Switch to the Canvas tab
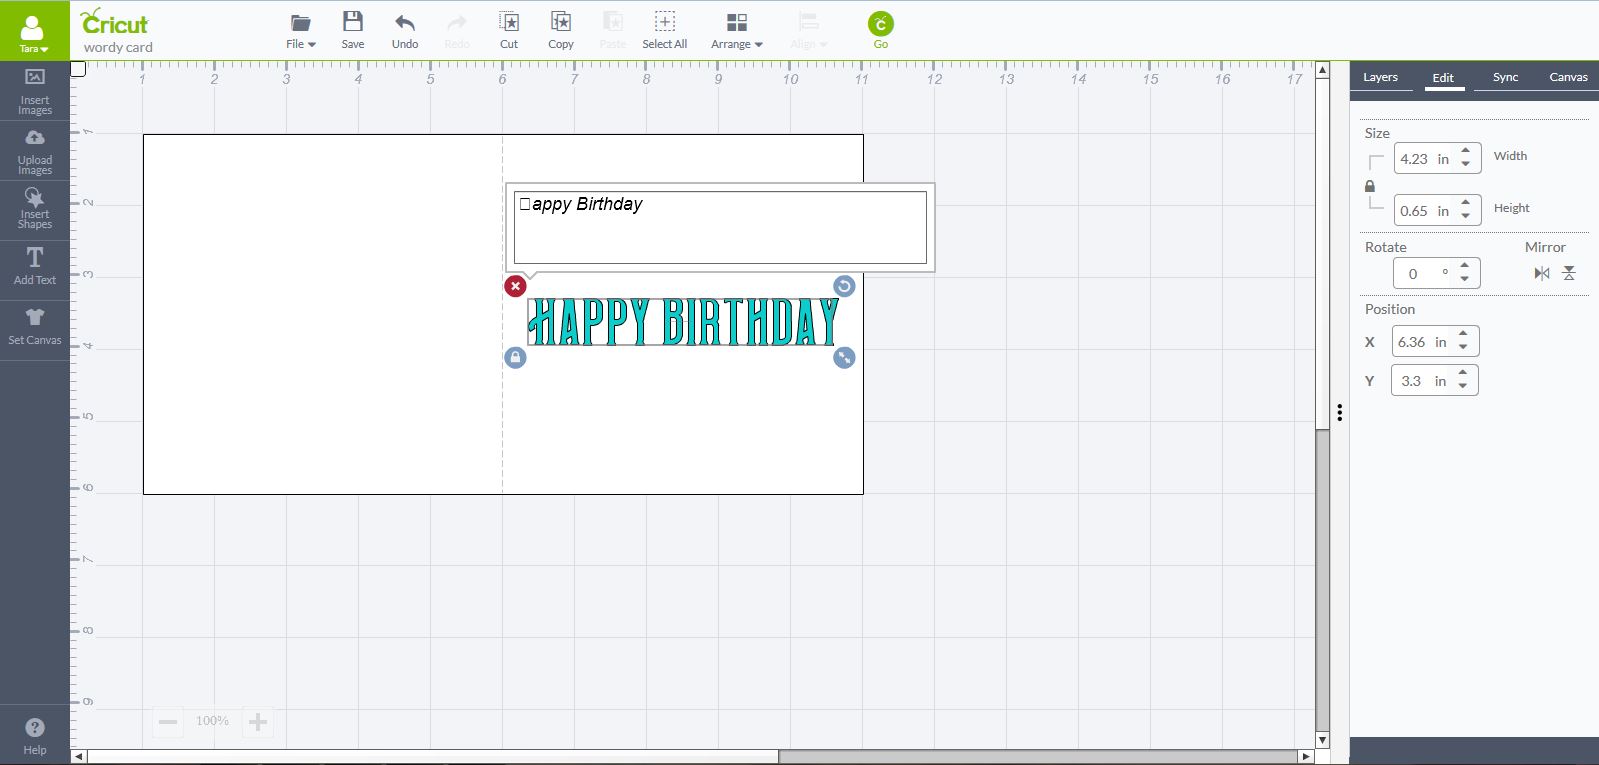Screen dimensions: 1599x765 (x=1568, y=77)
